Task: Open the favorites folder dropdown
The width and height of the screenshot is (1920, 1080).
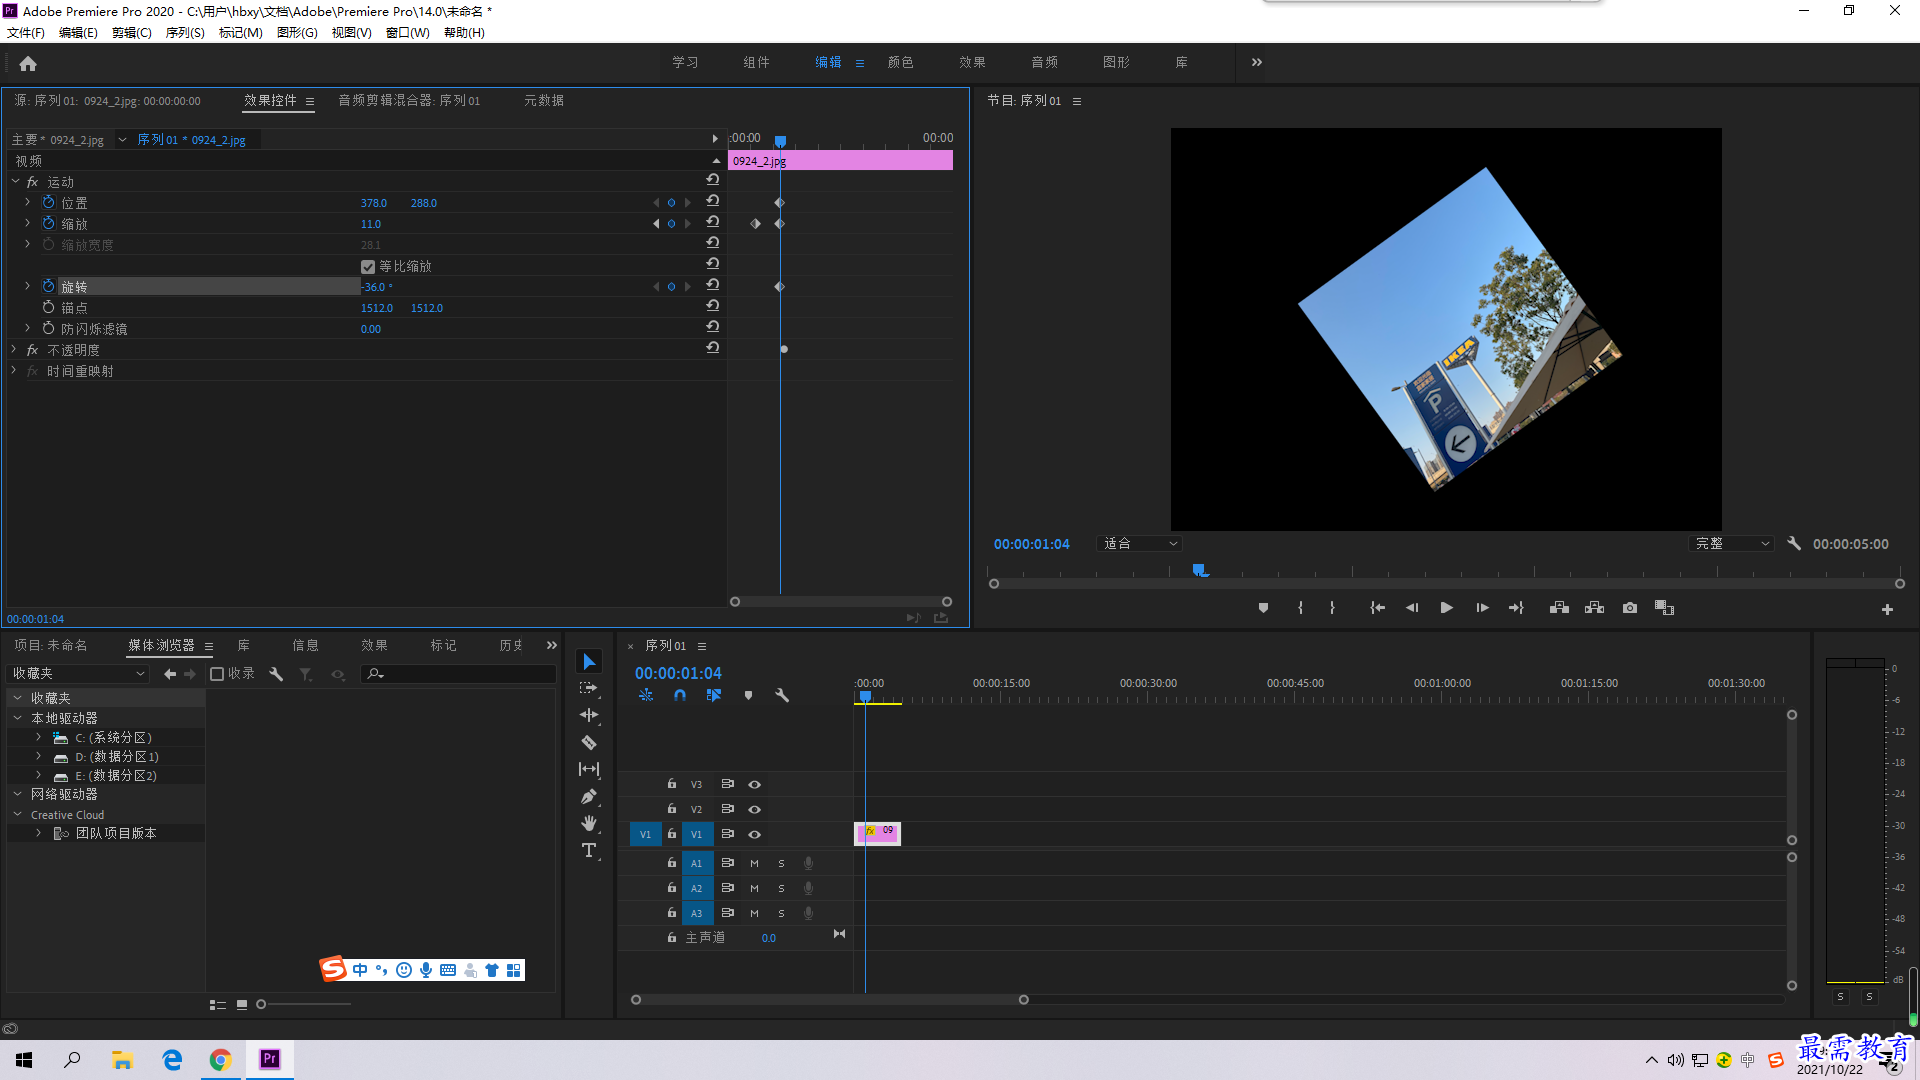Action: (x=78, y=674)
